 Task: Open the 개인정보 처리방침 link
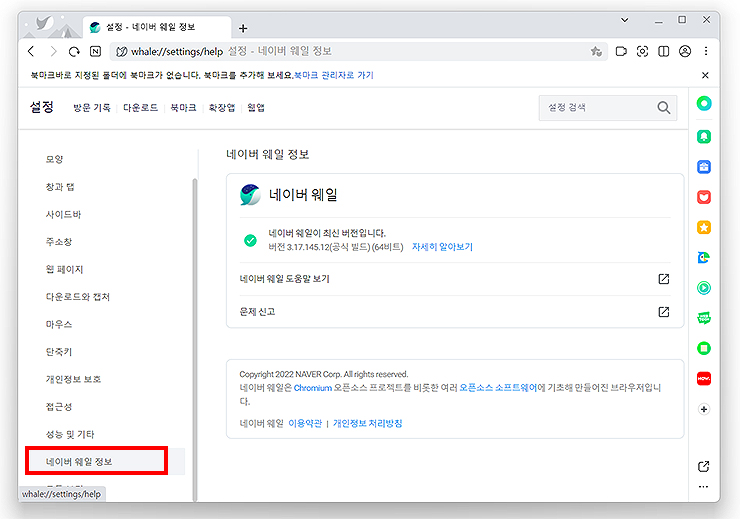click(x=368, y=423)
